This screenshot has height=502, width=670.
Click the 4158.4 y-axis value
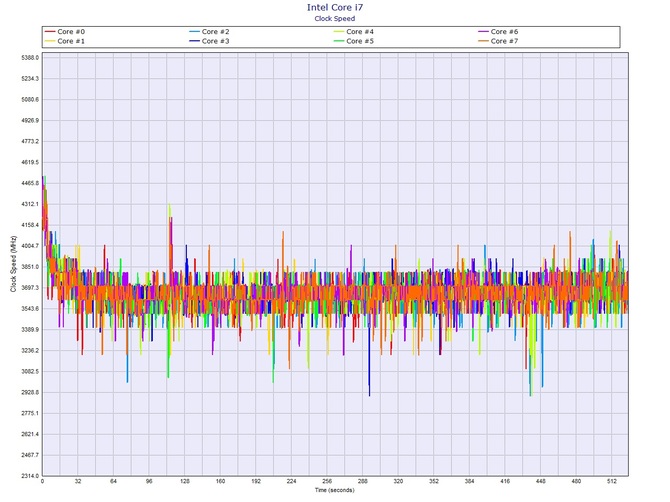pyautogui.click(x=30, y=225)
